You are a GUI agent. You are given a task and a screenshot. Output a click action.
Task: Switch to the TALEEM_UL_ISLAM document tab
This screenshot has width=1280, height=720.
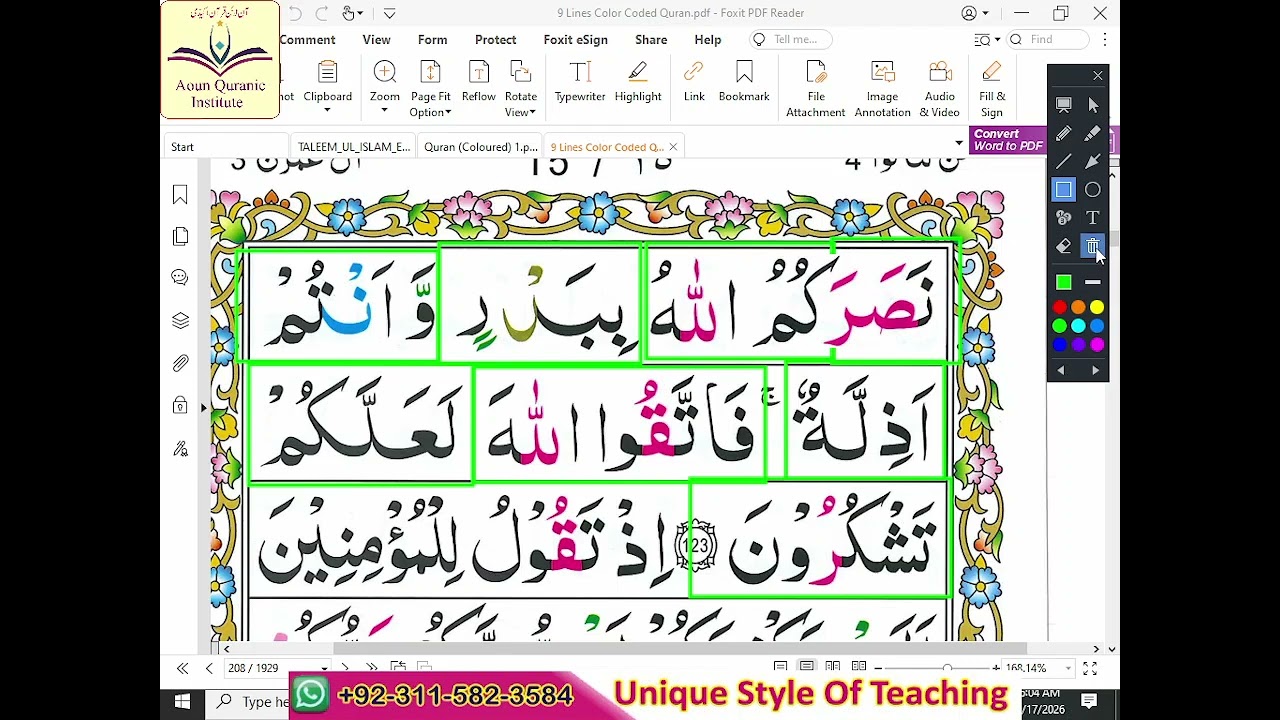click(354, 147)
